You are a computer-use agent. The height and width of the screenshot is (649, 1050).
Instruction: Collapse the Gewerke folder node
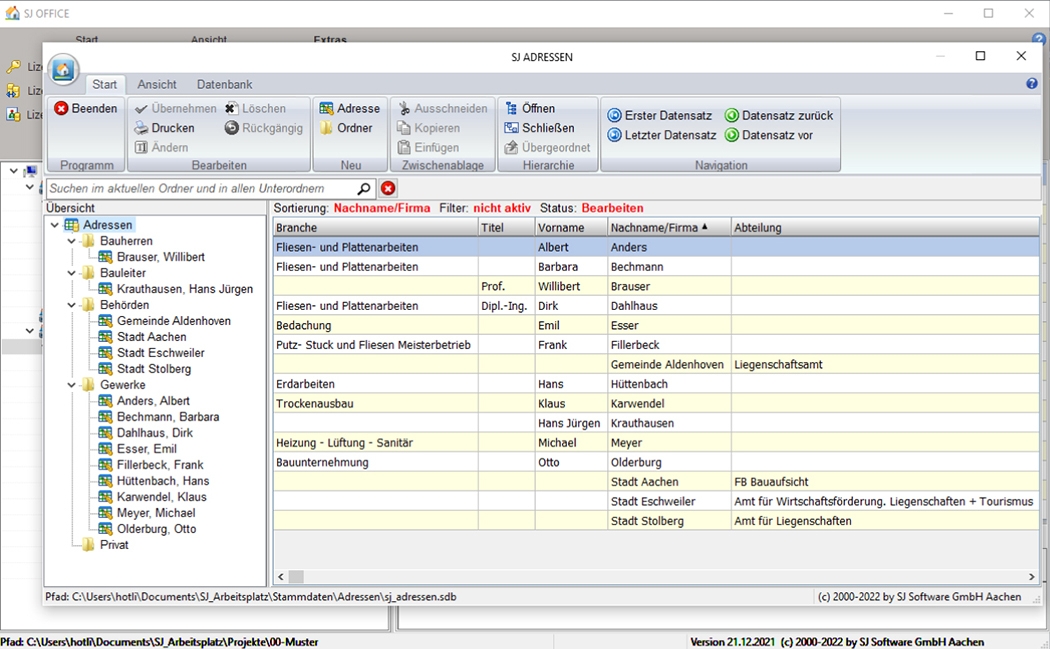click(x=72, y=385)
